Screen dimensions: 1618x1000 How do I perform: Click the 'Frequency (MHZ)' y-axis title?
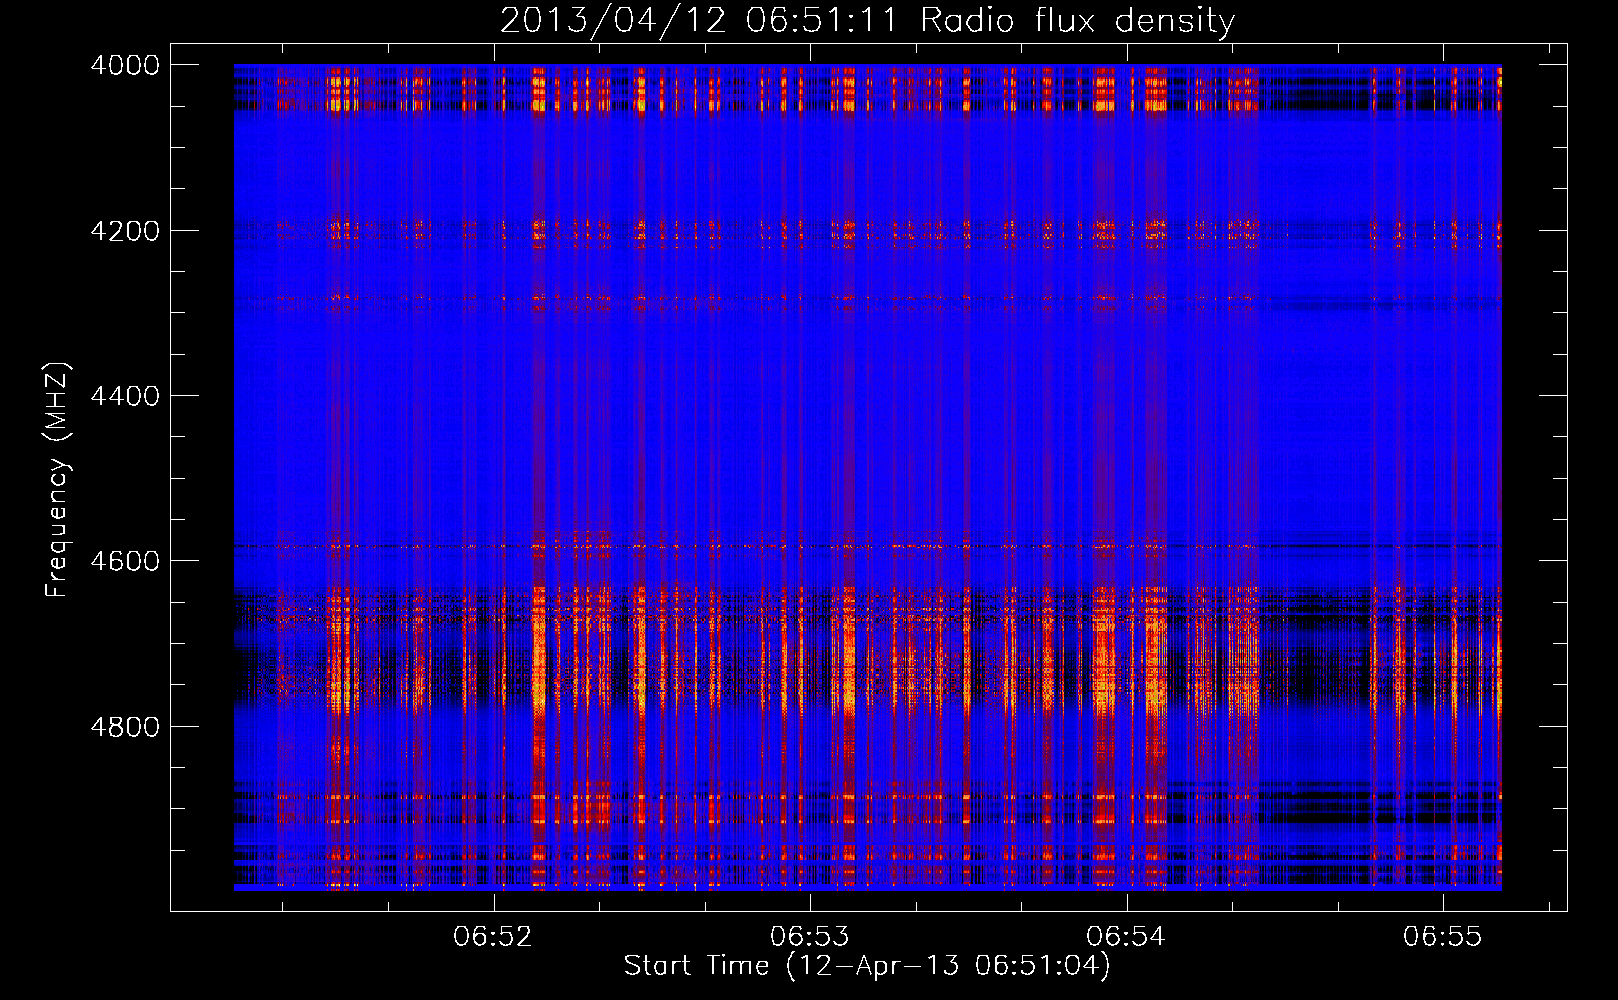(x=58, y=480)
